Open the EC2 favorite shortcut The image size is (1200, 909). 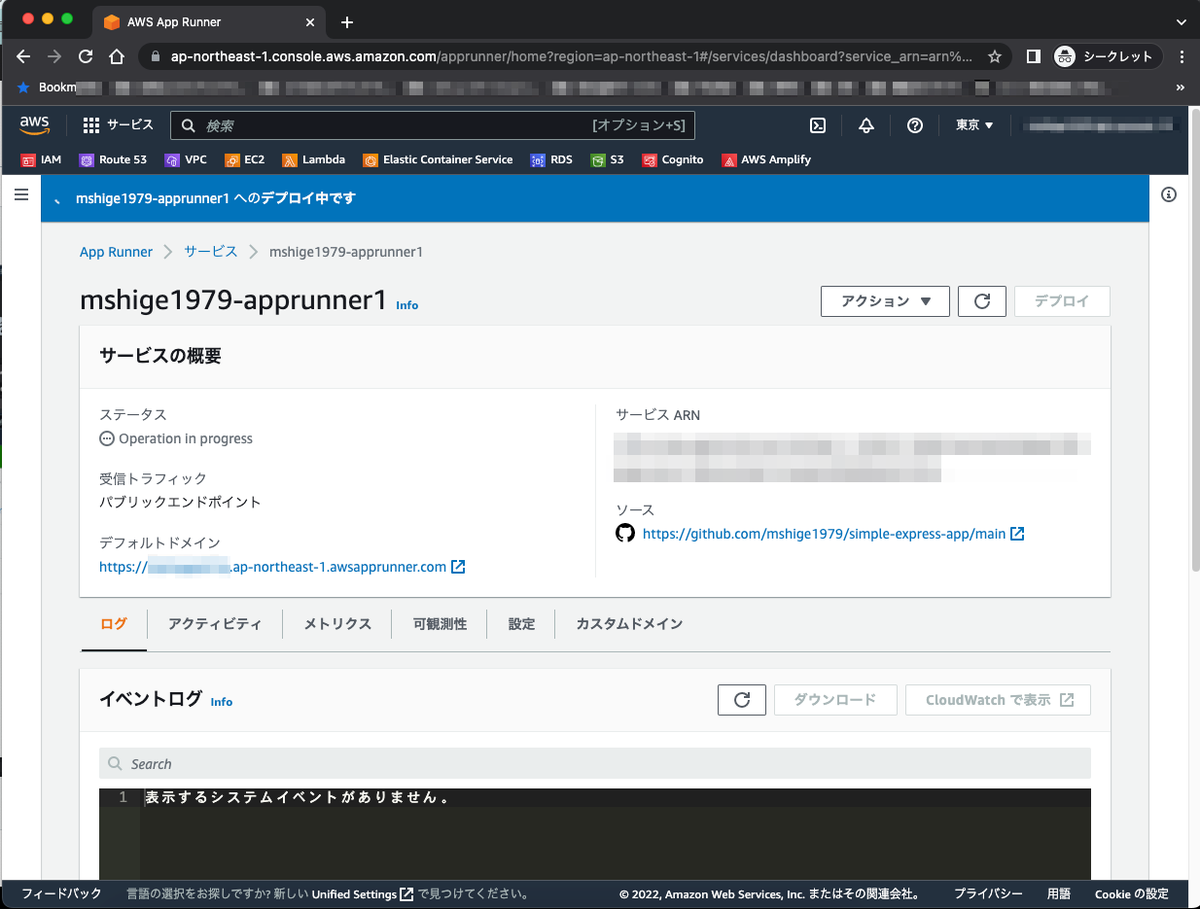pyautogui.click(x=245, y=160)
